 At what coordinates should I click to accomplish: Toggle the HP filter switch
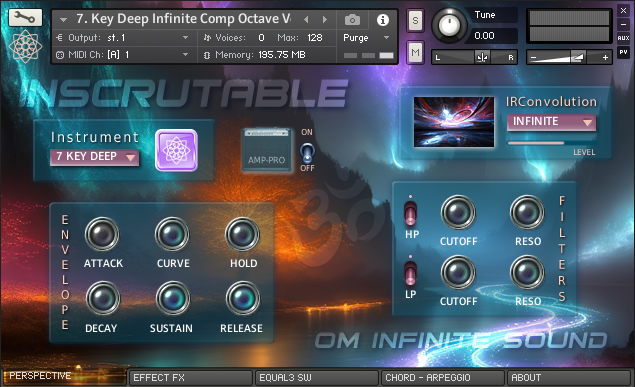410,212
